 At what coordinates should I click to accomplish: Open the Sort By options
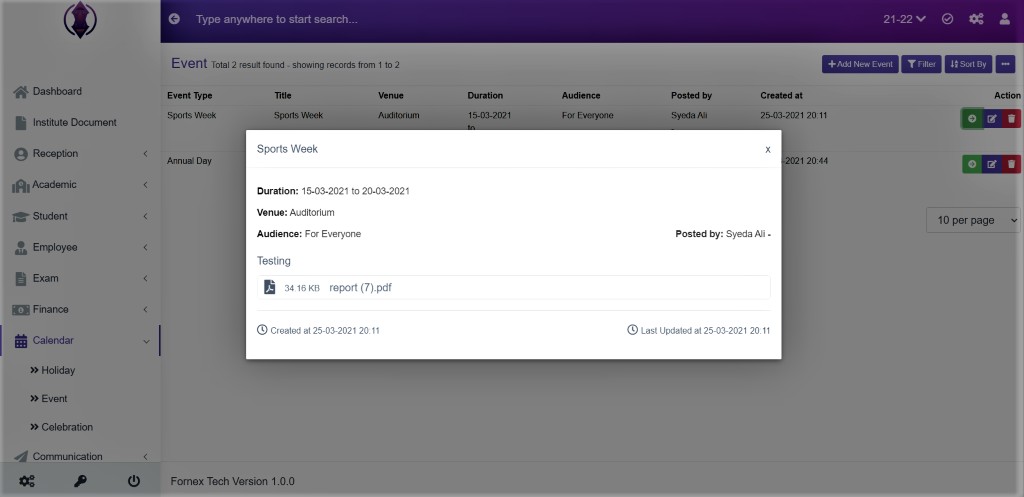click(x=968, y=64)
